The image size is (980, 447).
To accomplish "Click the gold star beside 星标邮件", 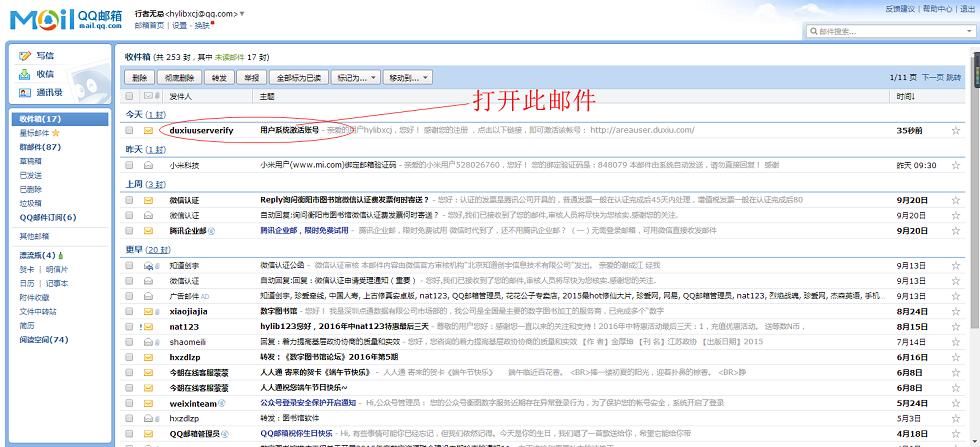I will tap(56, 133).
